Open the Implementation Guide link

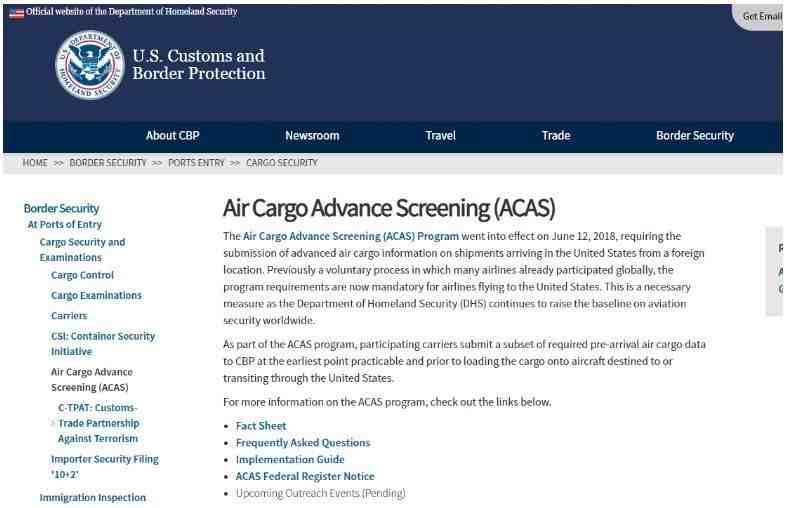290,459
